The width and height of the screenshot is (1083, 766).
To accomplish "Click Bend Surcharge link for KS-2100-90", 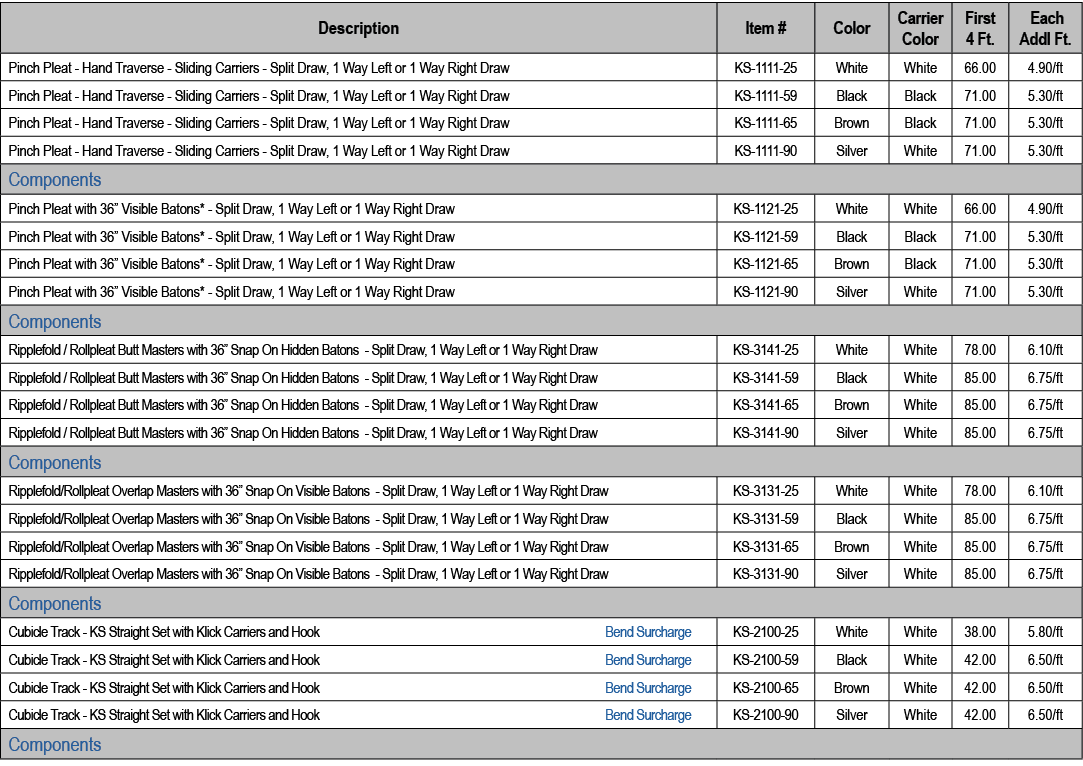I will [648, 715].
